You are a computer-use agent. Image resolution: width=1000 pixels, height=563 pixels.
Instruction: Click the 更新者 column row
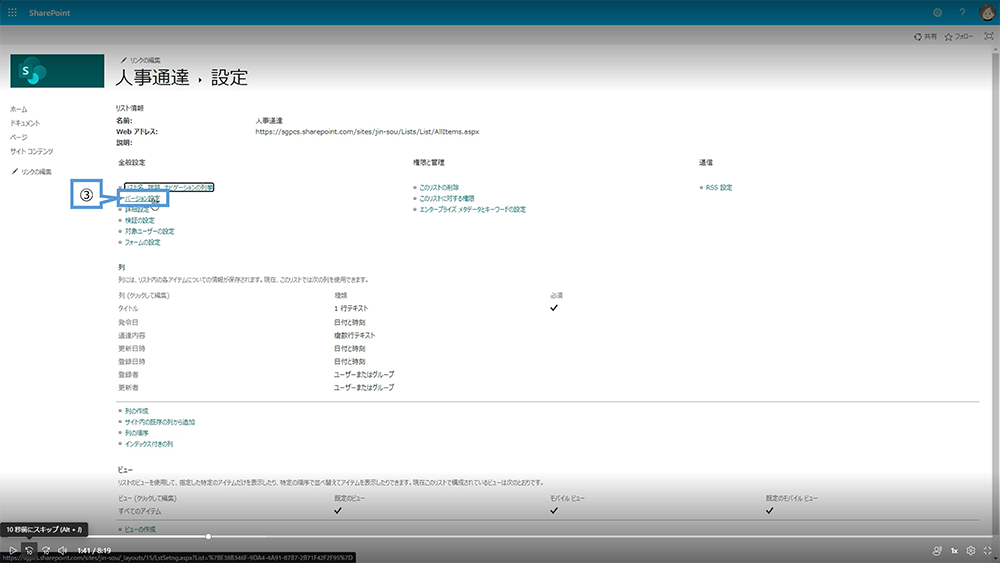coord(128,387)
